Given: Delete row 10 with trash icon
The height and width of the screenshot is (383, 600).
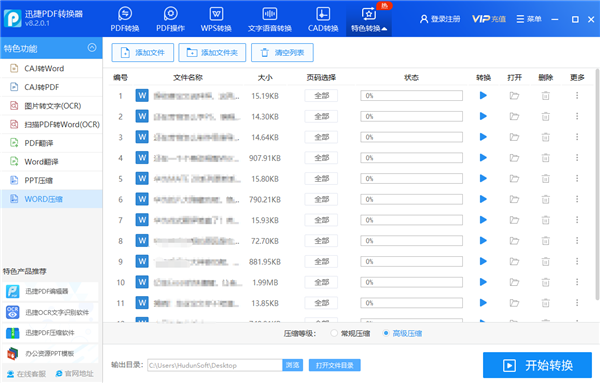Looking at the screenshot, I should tap(546, 282).
